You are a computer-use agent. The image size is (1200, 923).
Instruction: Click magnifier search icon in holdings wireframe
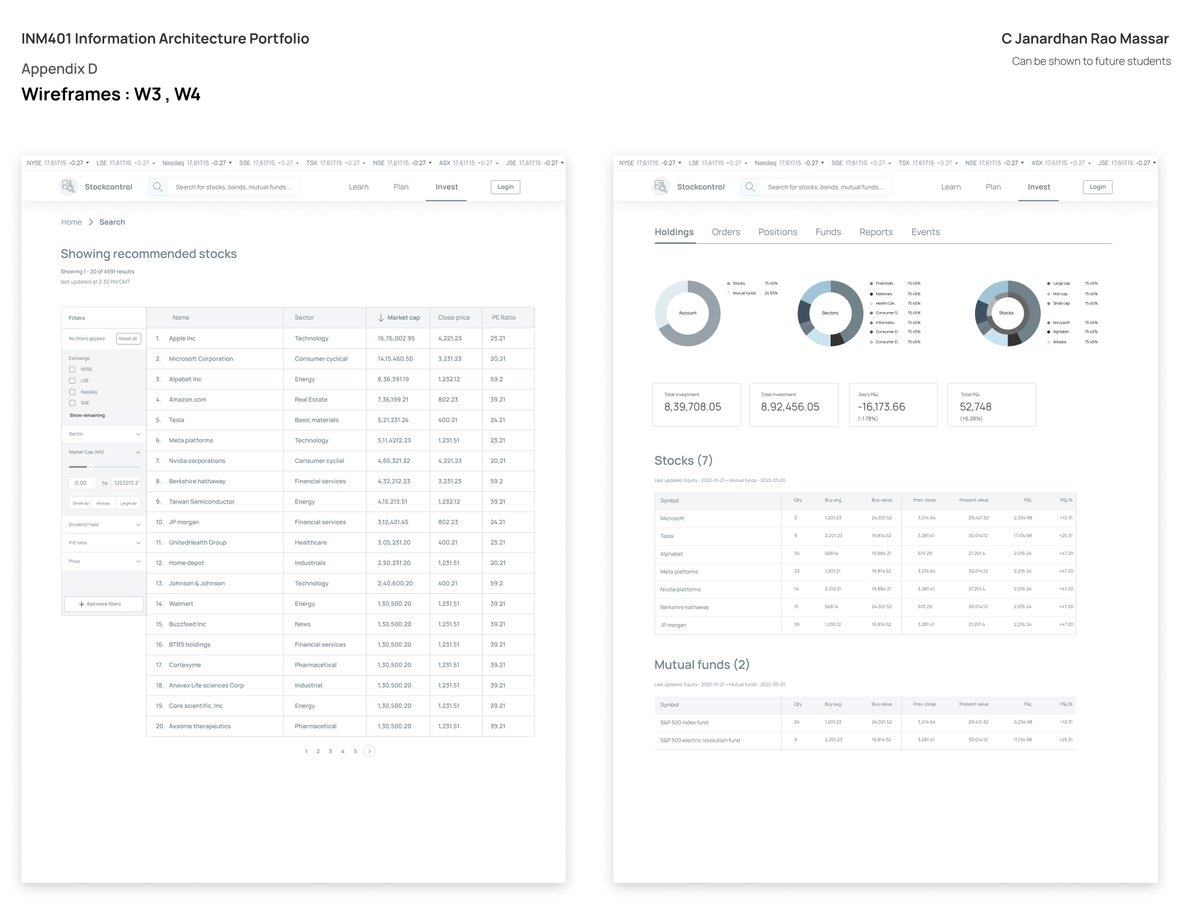click(749, 187)
